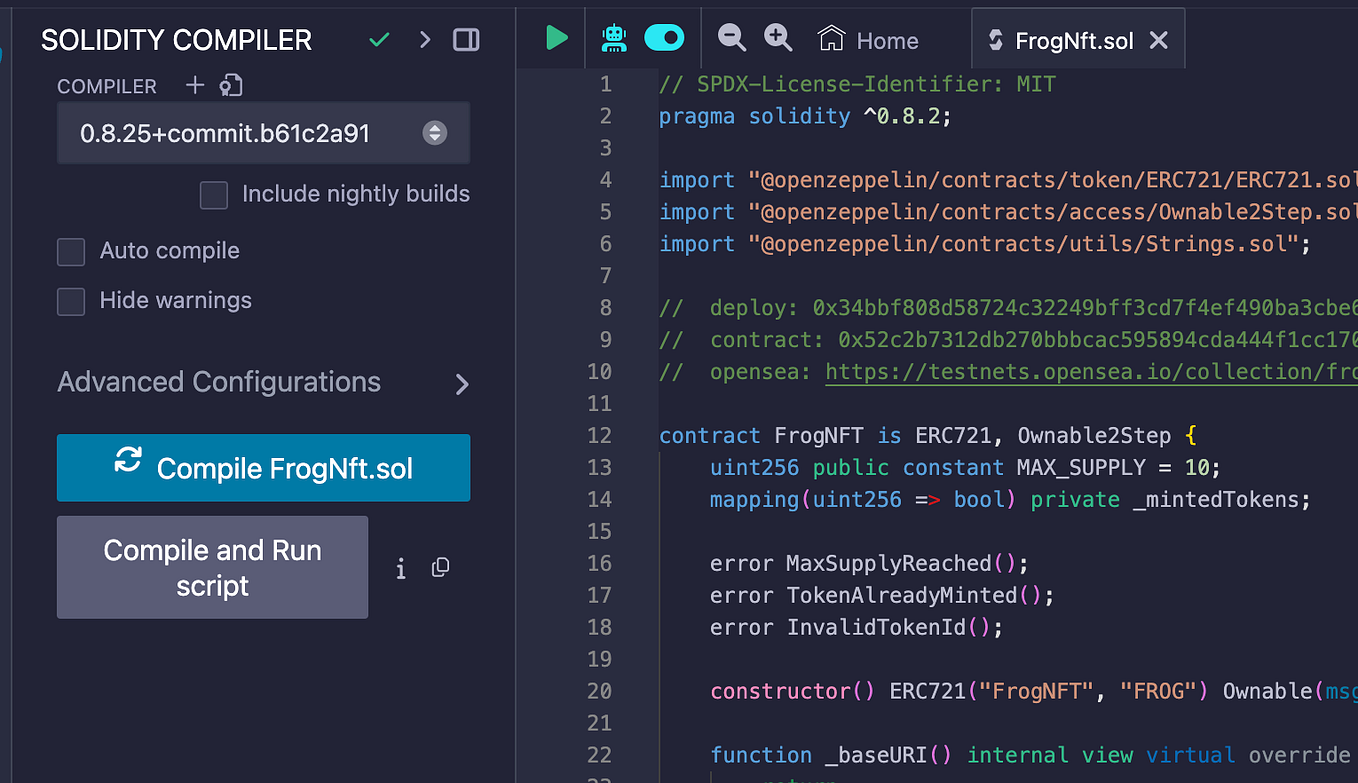
Task: Zoom out the editor with the magnifier icon
Action: (731, 38)
